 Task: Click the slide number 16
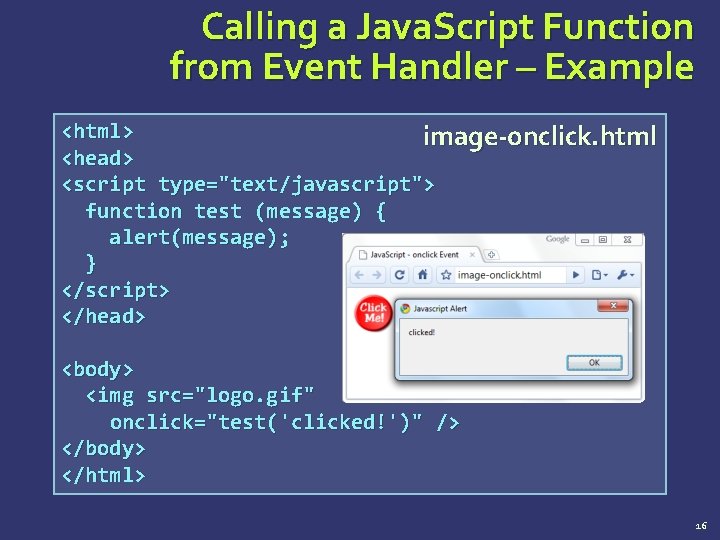click(x=701, y=526)
